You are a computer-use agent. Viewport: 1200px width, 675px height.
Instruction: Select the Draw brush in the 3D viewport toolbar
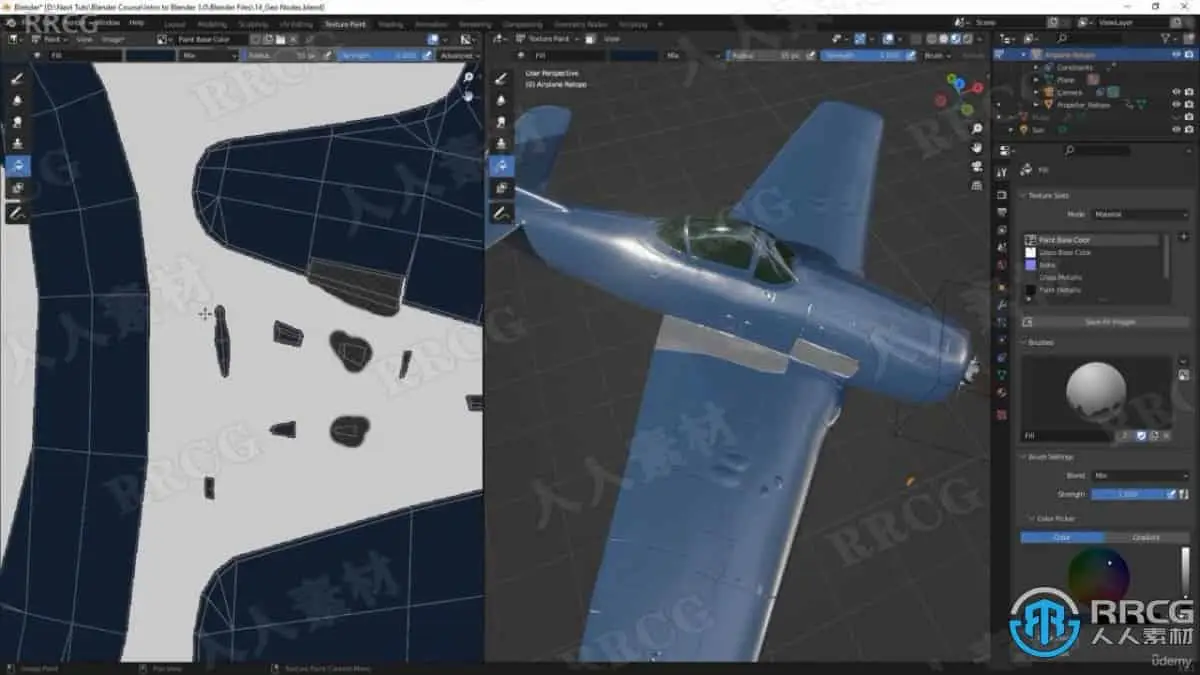[502, 77]
